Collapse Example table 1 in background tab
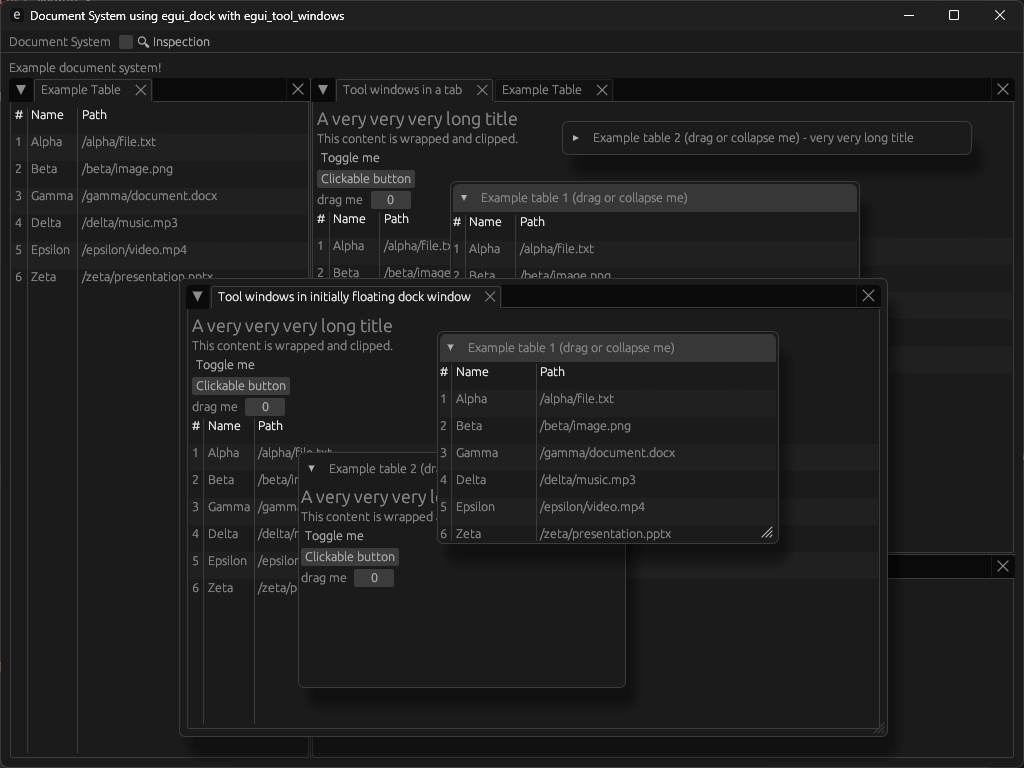This screenshot has width=1024, height=768. tap(464, 198)
